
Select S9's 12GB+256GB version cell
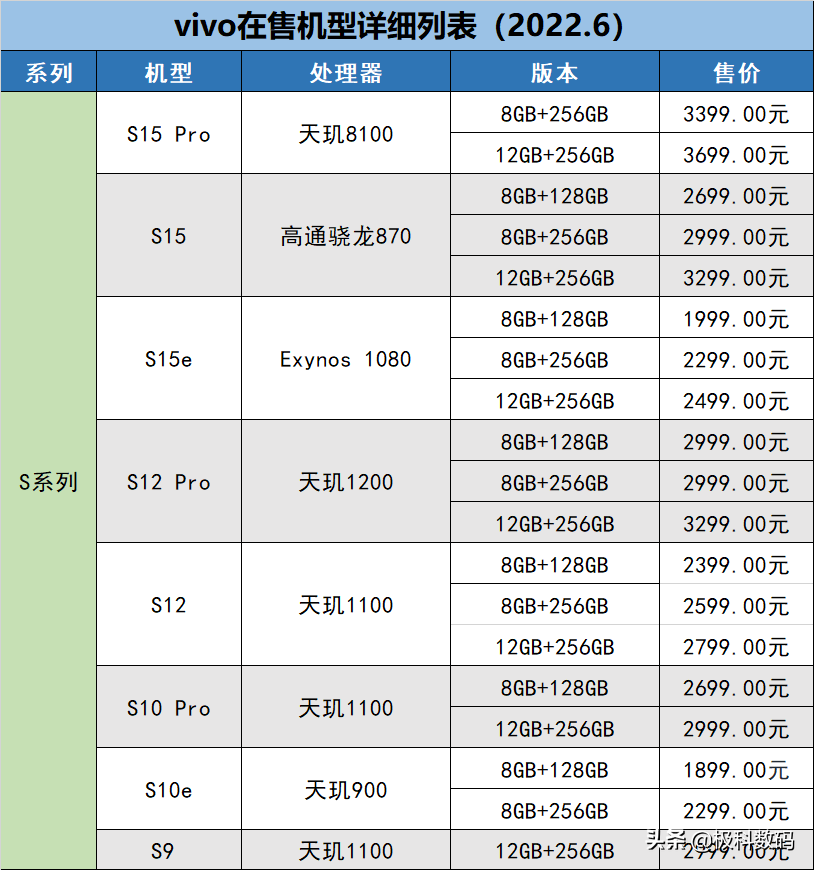(555, 850)
